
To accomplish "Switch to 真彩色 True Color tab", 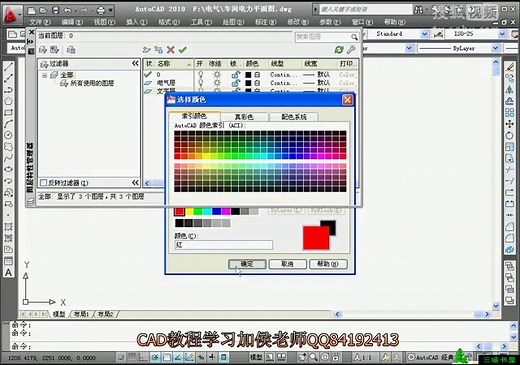I will pyautogui.click(x=244, y=117).
